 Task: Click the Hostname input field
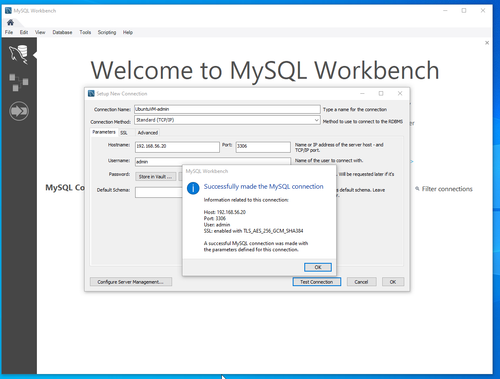177,147
